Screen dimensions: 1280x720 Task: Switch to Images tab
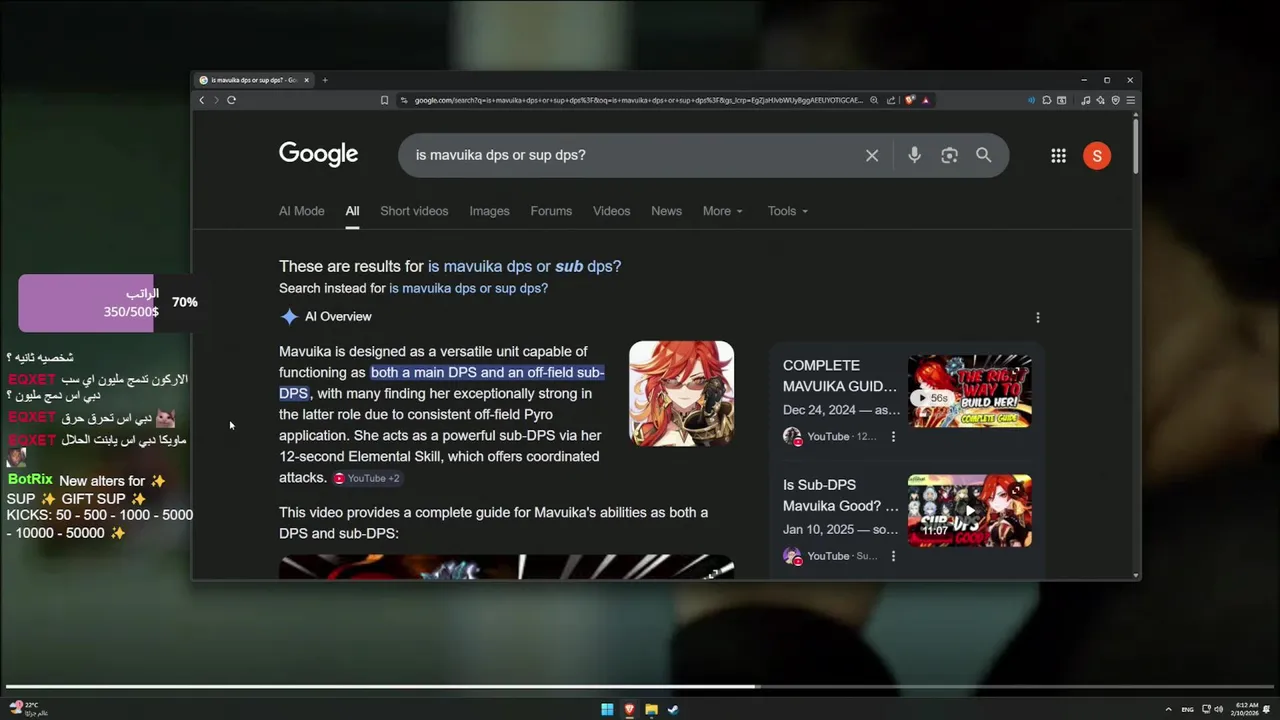click(489, 211)
